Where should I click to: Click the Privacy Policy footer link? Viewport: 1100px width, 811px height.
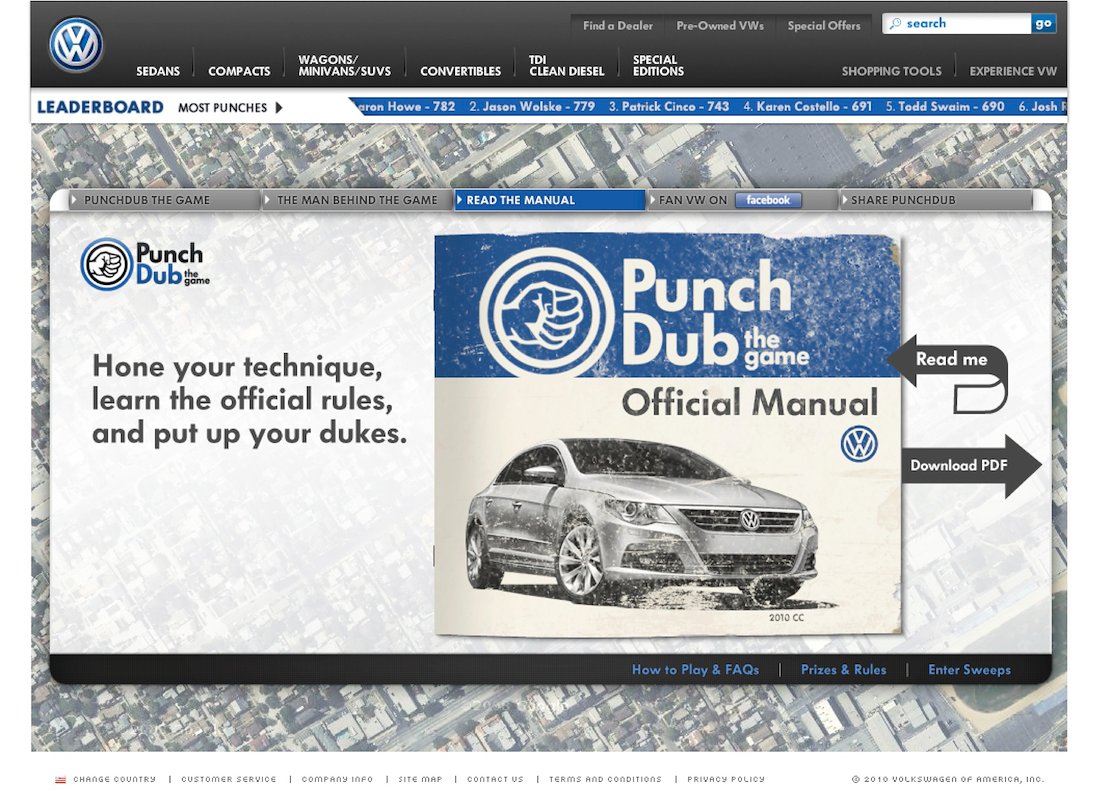point(726,779)
